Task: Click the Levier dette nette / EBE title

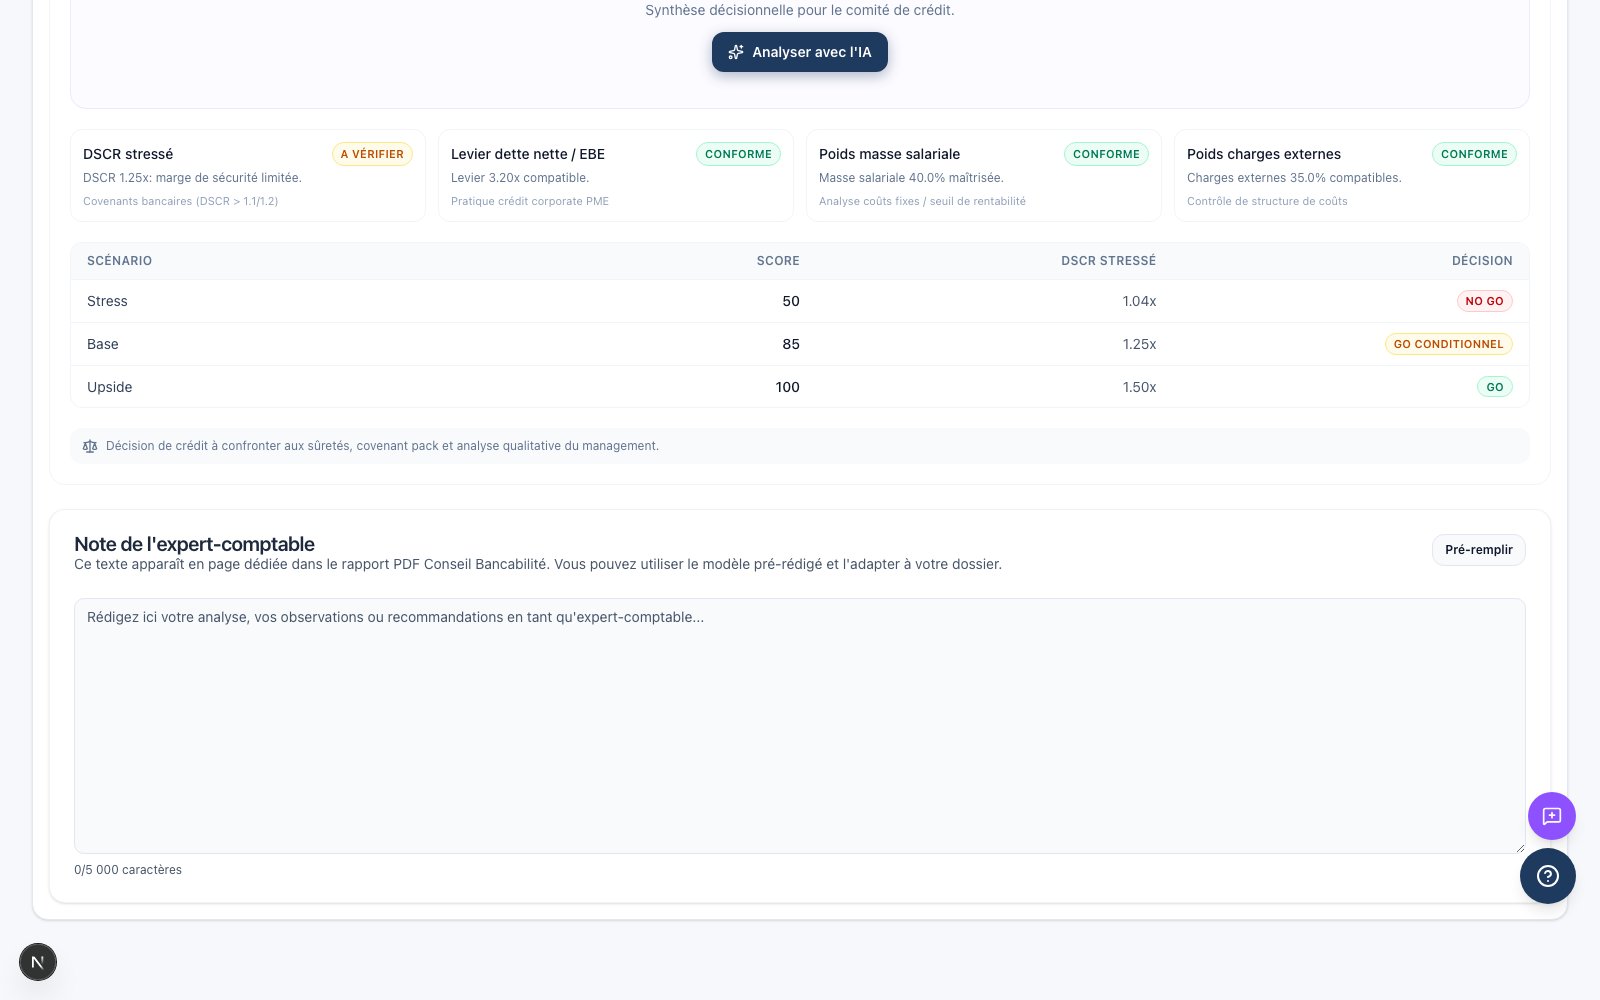Action: tap(528, 154)
